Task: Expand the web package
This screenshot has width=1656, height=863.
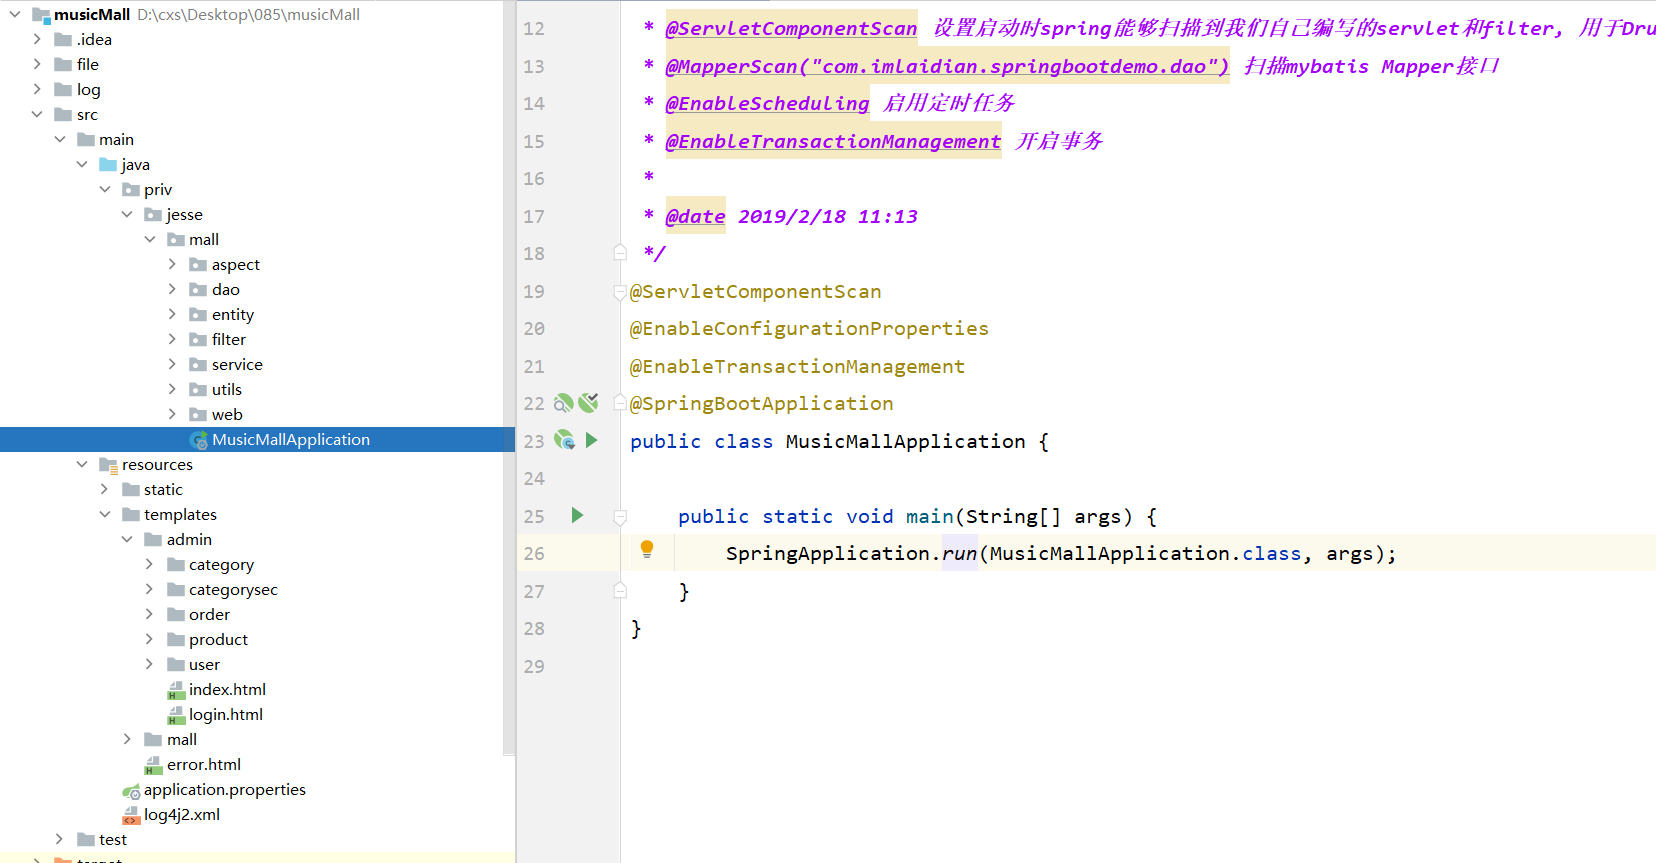Action: click(172, 415)
